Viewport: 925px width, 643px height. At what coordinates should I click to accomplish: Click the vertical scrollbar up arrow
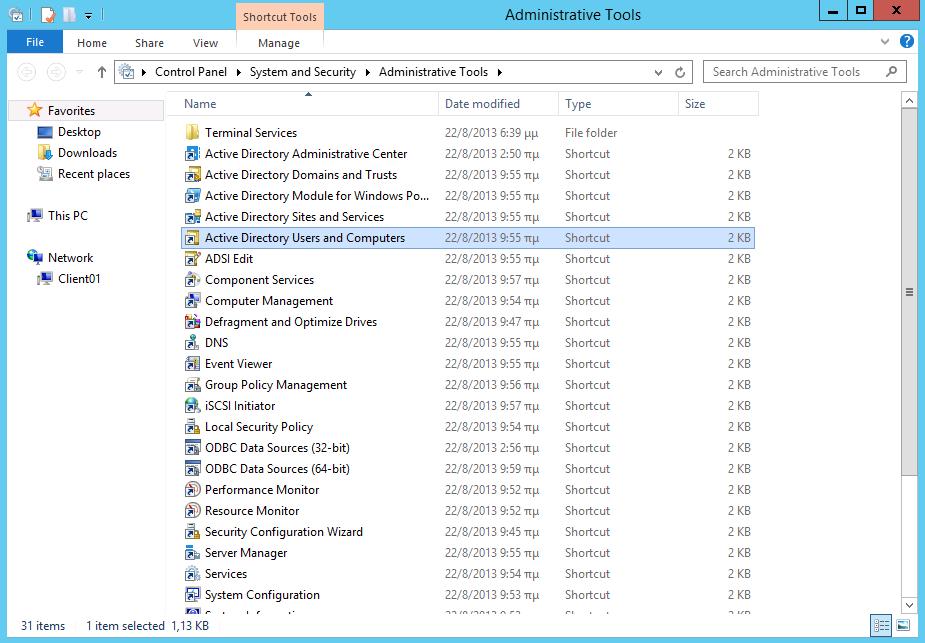point(909,101)
